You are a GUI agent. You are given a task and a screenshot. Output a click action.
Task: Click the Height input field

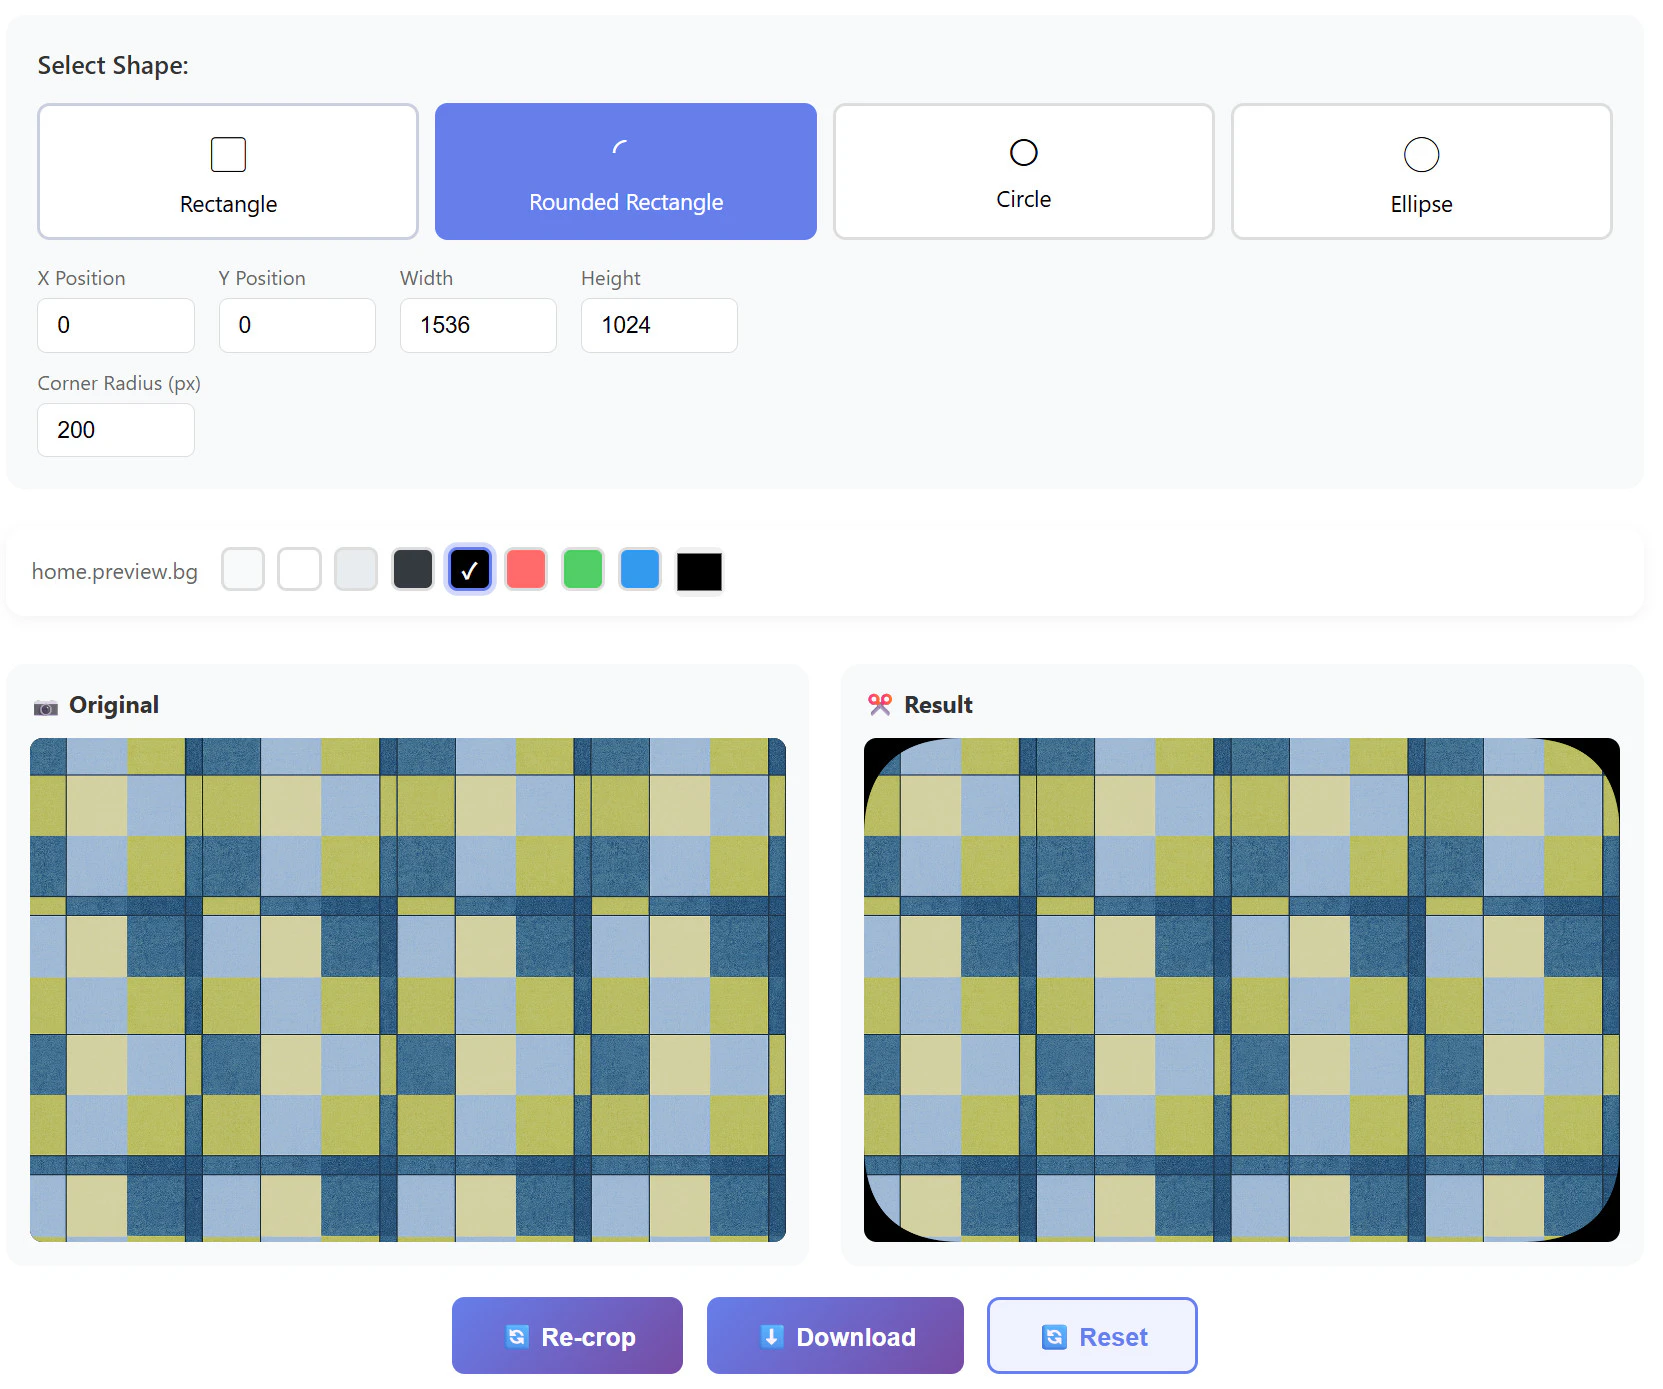pyautogui.click(x=659, y=325)
